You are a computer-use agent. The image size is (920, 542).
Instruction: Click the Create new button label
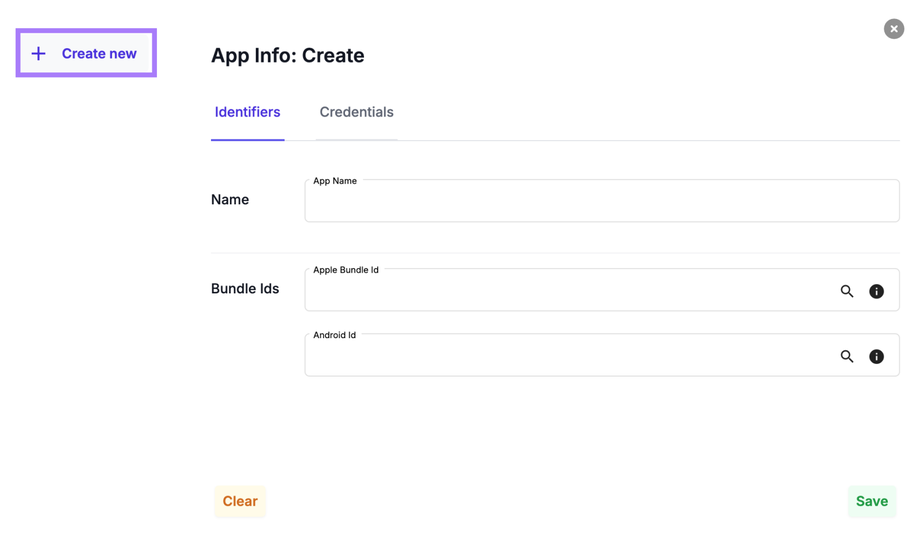click(99, 54)
